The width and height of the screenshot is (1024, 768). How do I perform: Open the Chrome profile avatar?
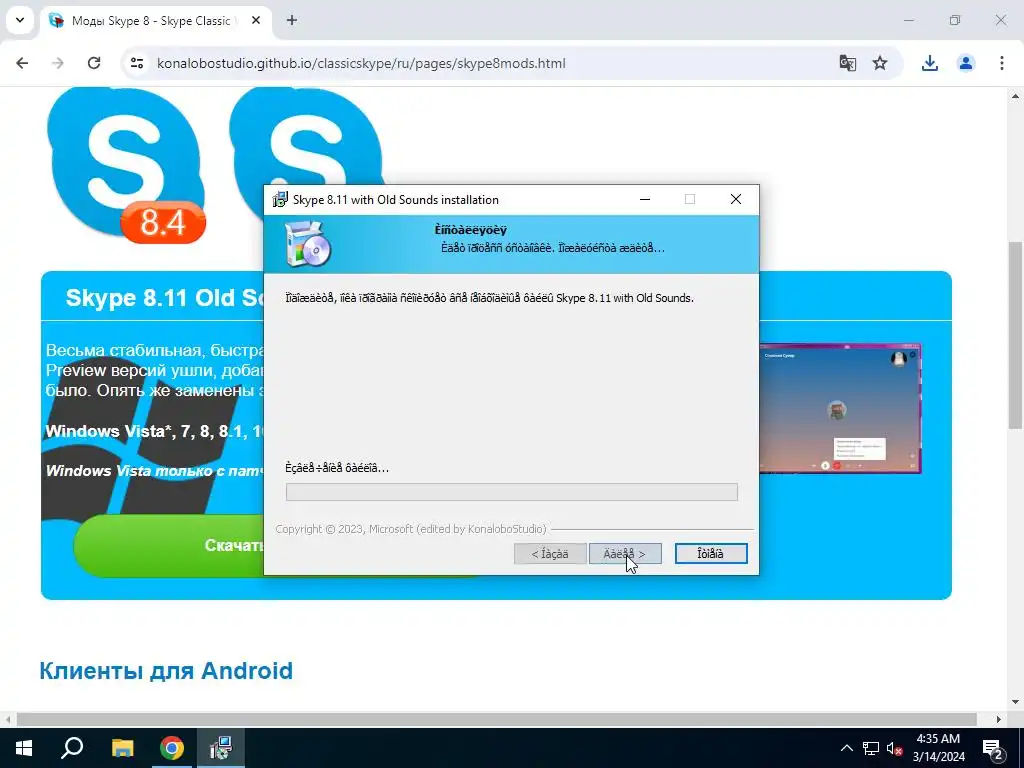pyautogui.click(x=965, y=63)
